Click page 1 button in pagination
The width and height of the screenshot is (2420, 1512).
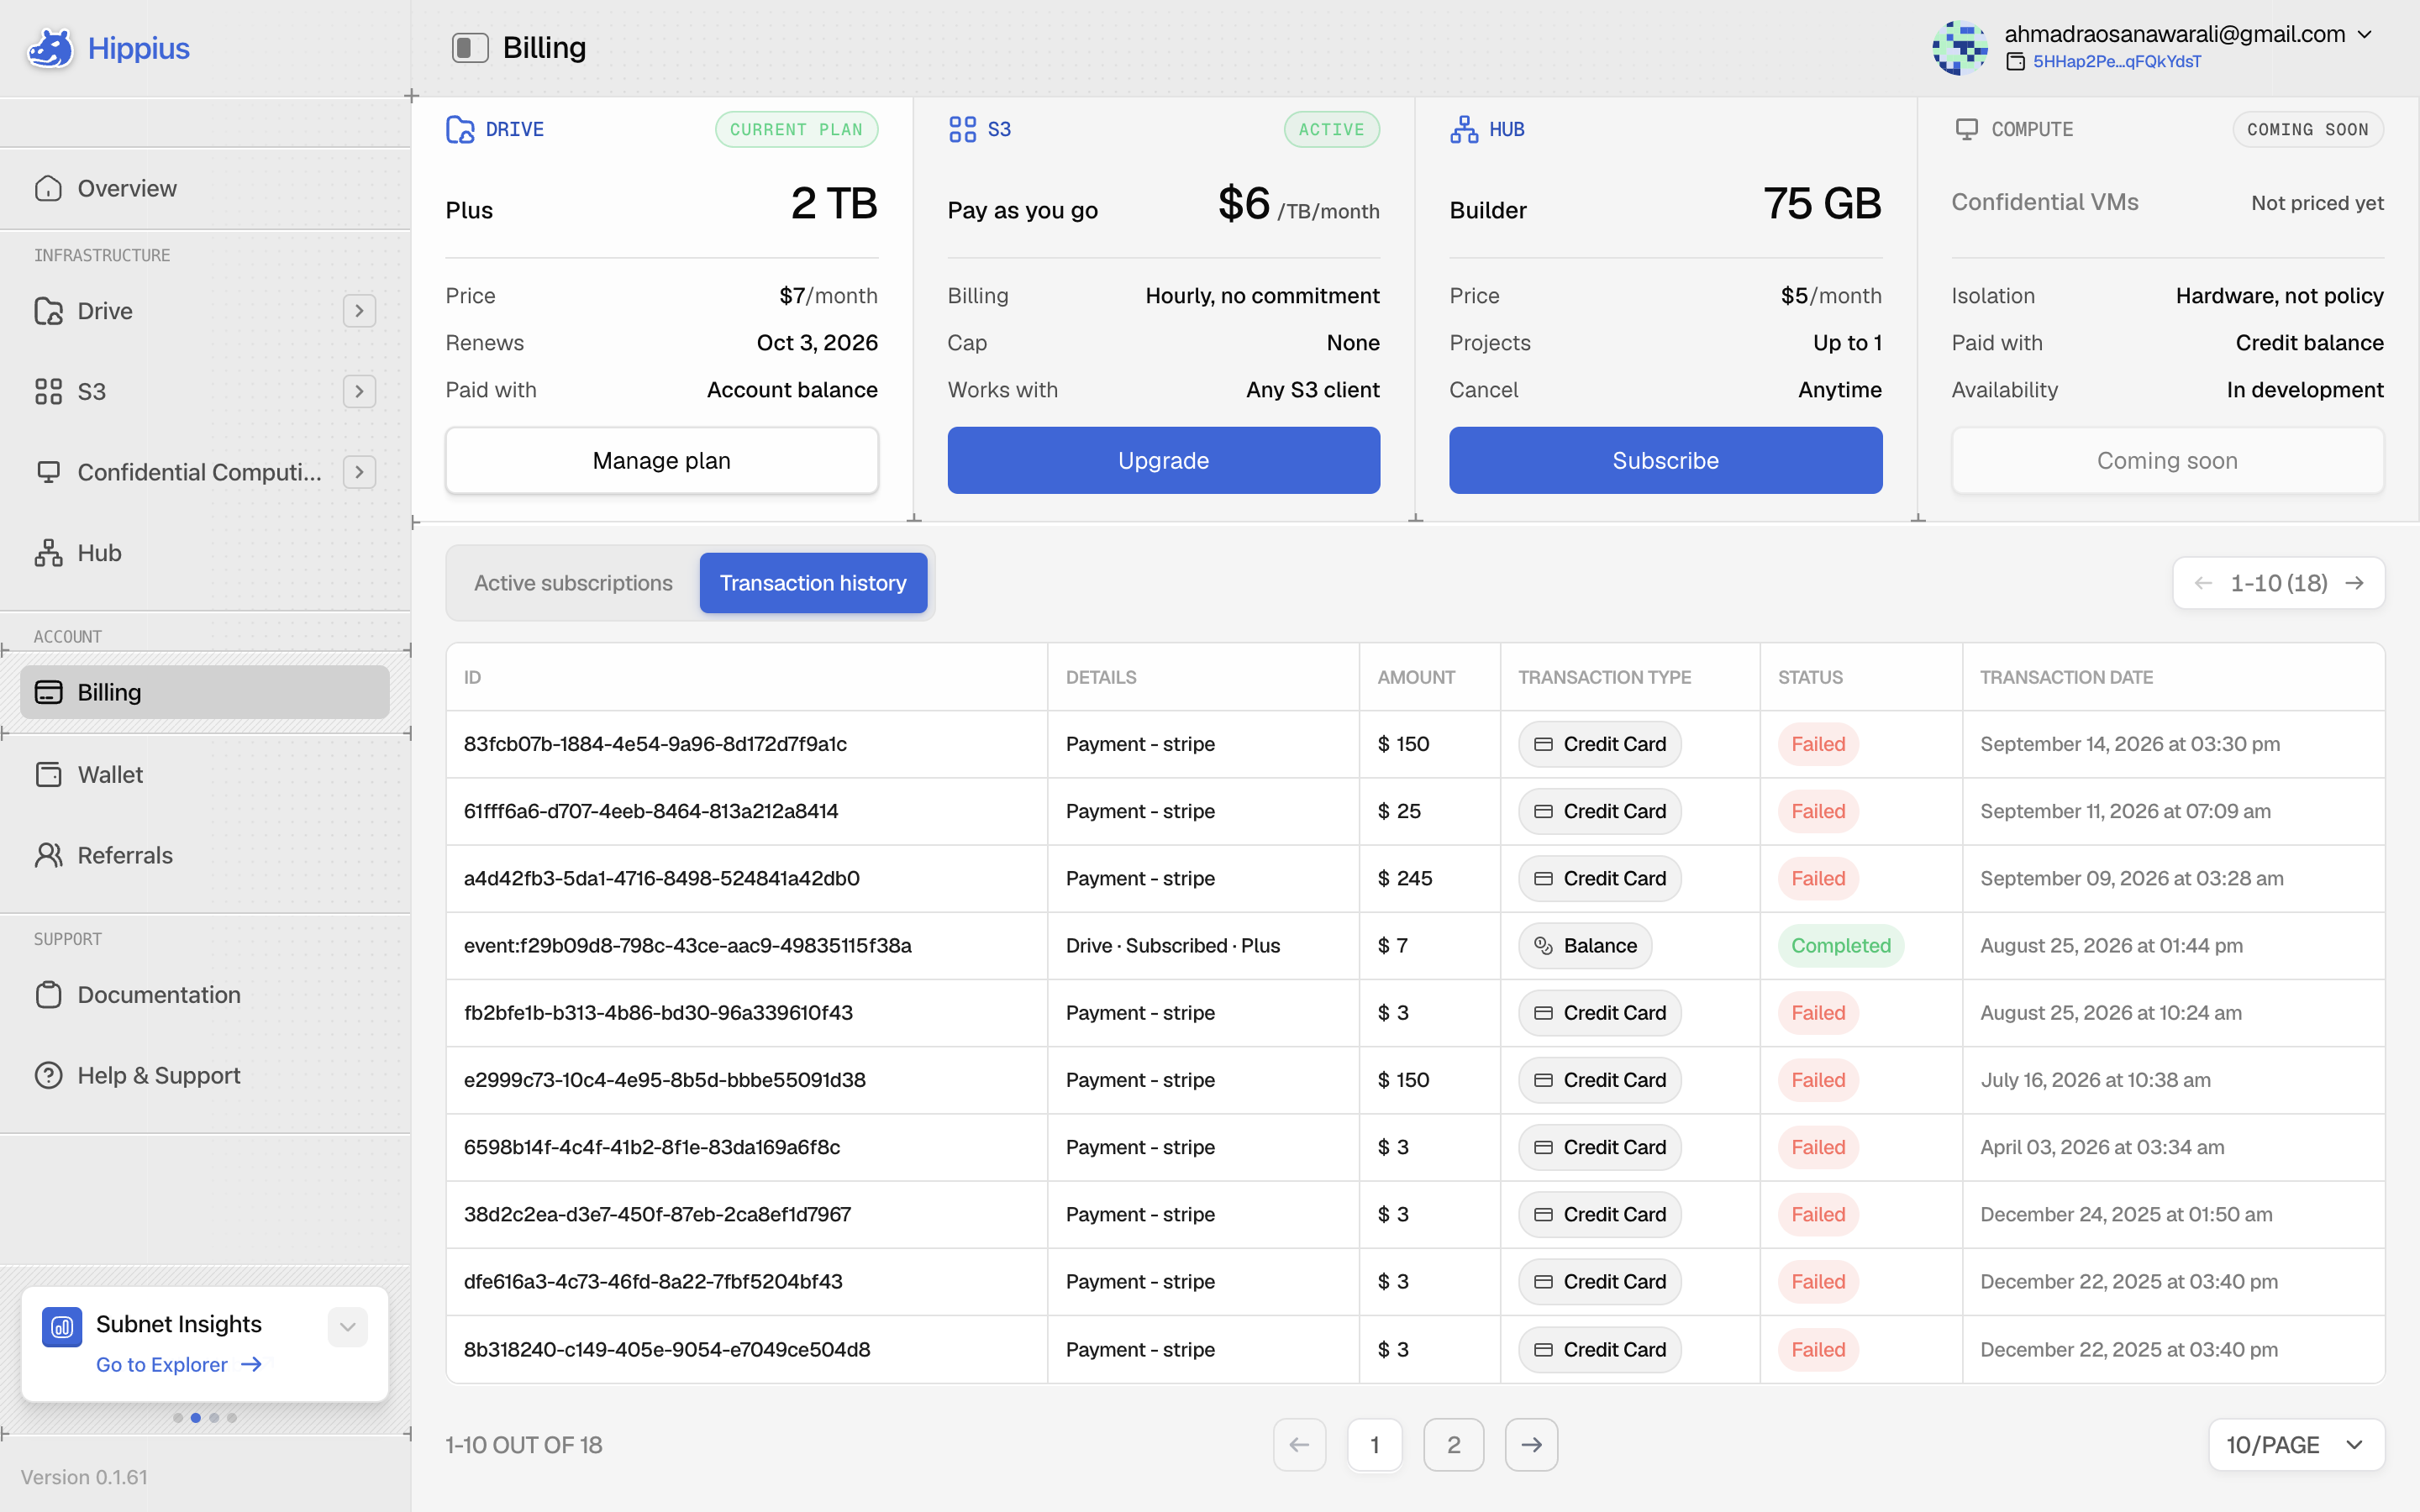[1375, 1445]
